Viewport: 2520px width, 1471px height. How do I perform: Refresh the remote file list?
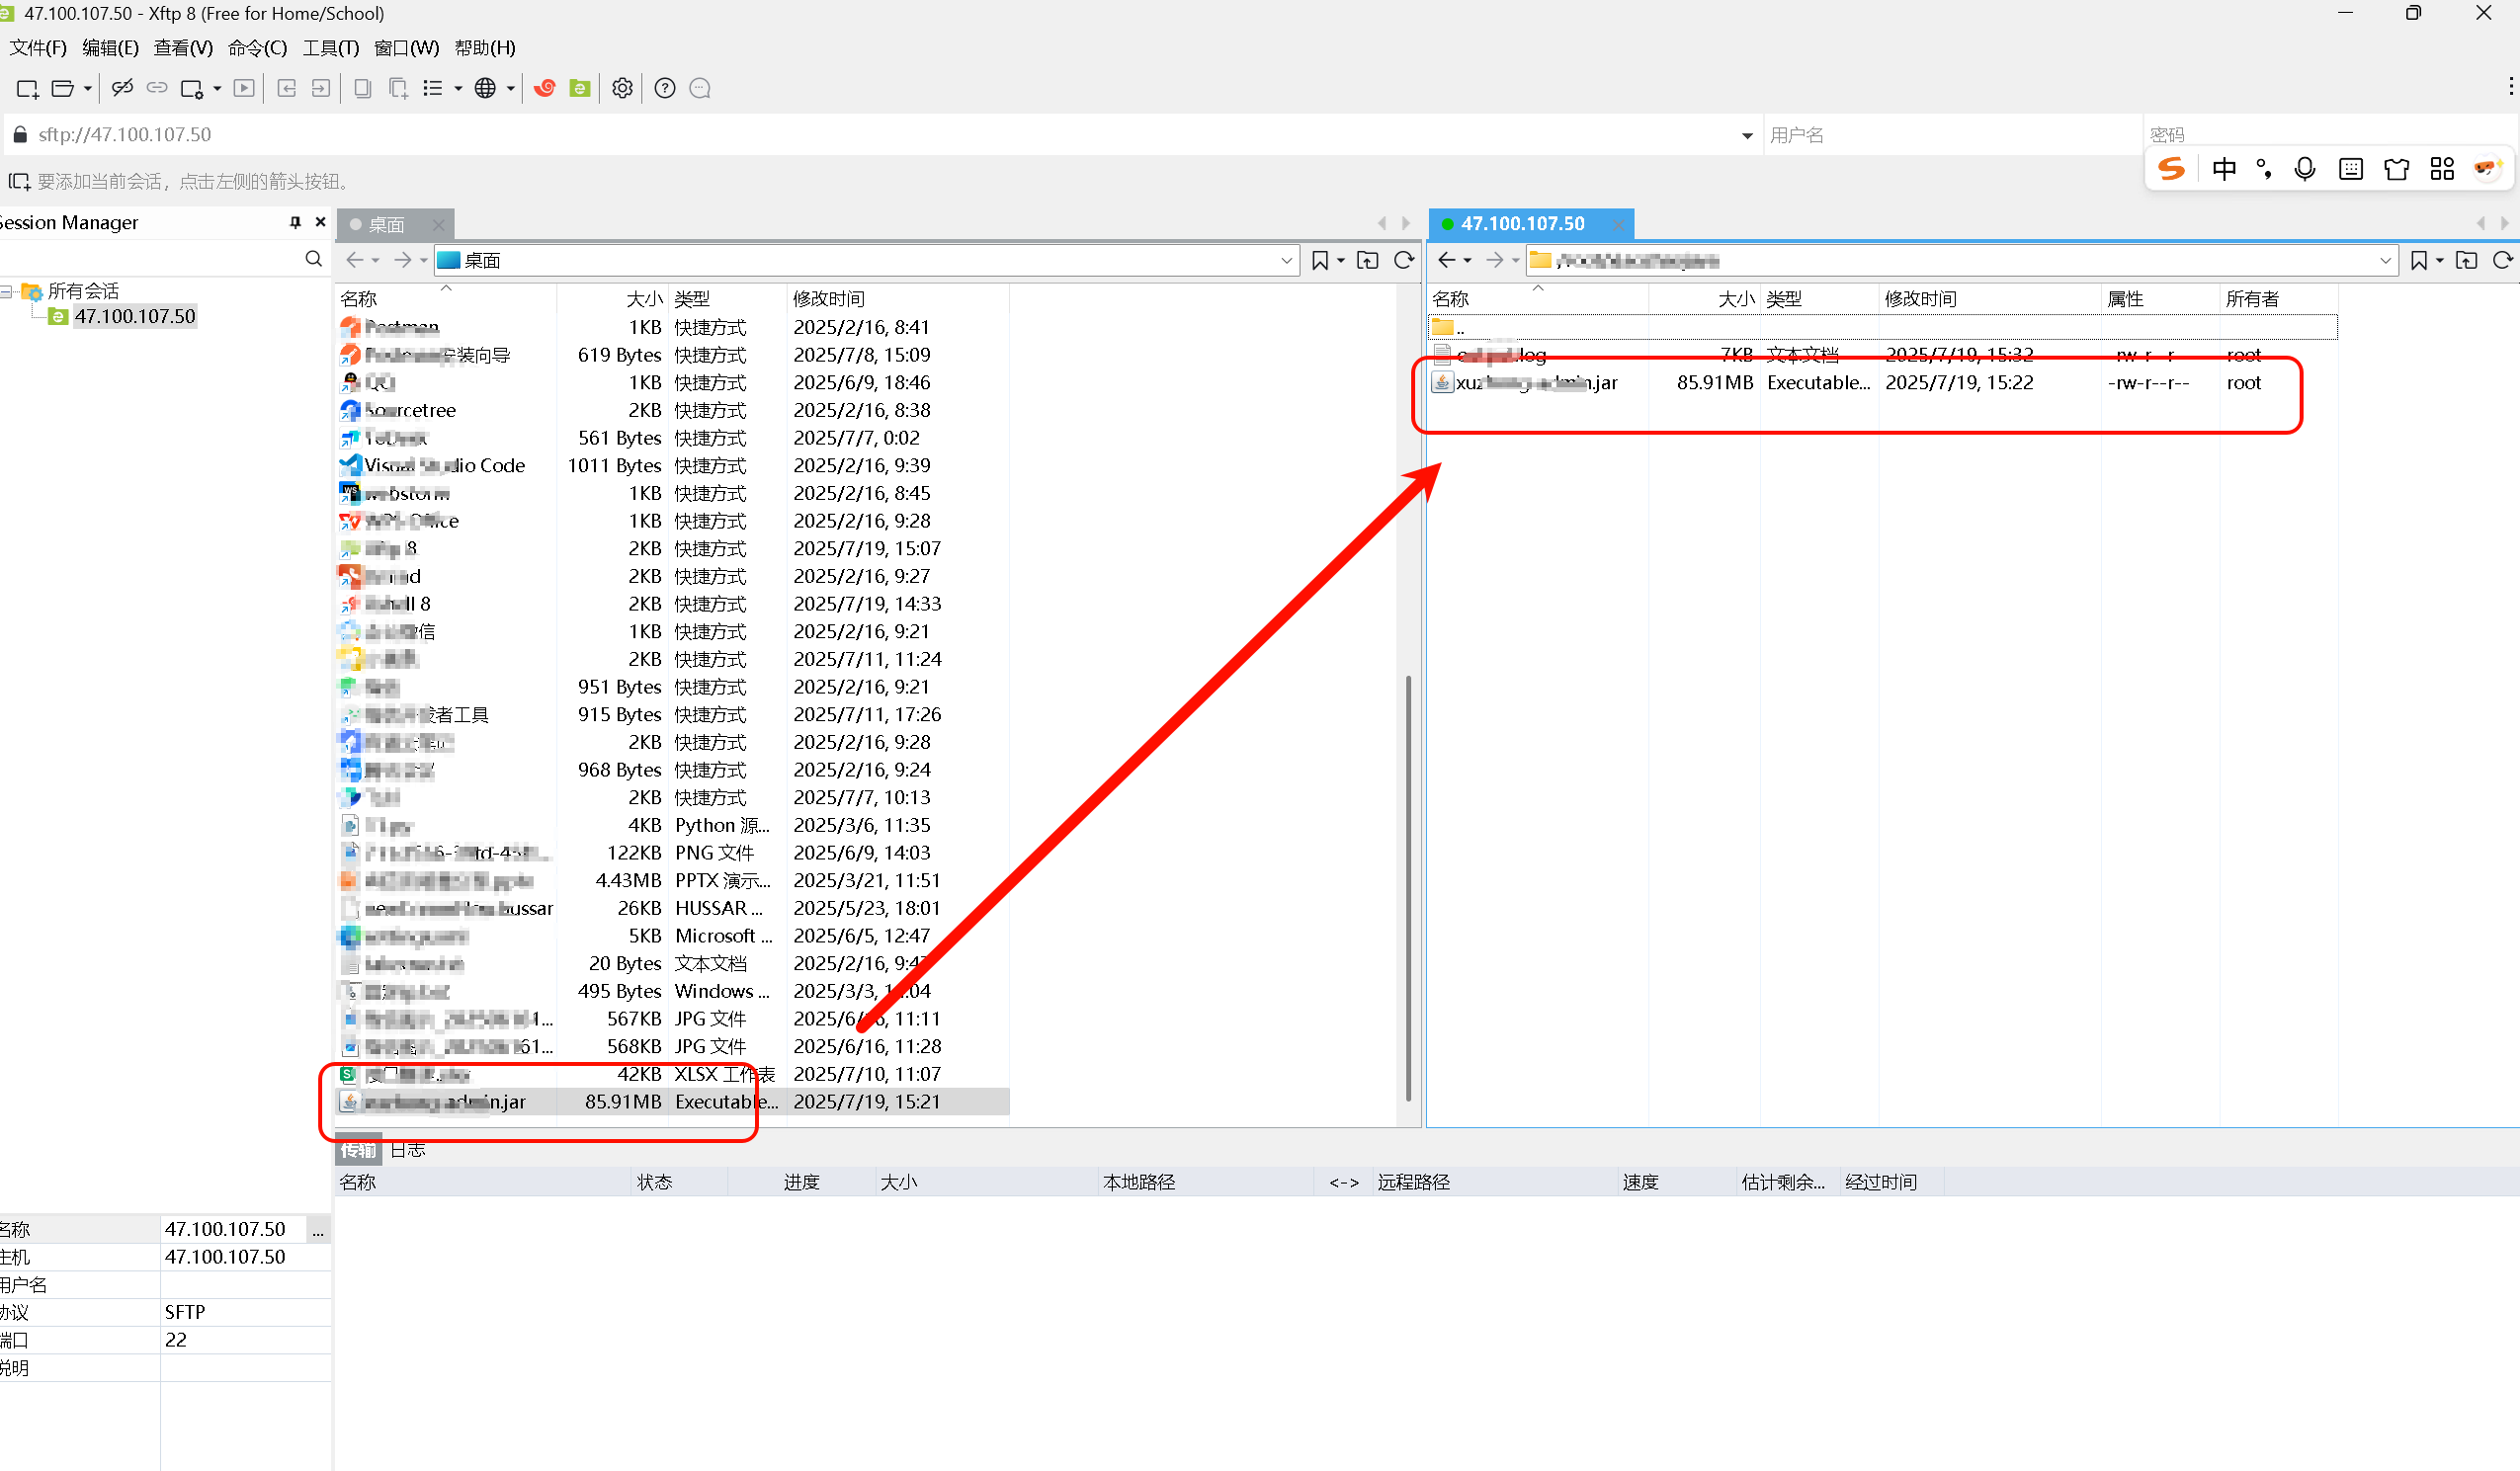click(x=2503, y=260)
